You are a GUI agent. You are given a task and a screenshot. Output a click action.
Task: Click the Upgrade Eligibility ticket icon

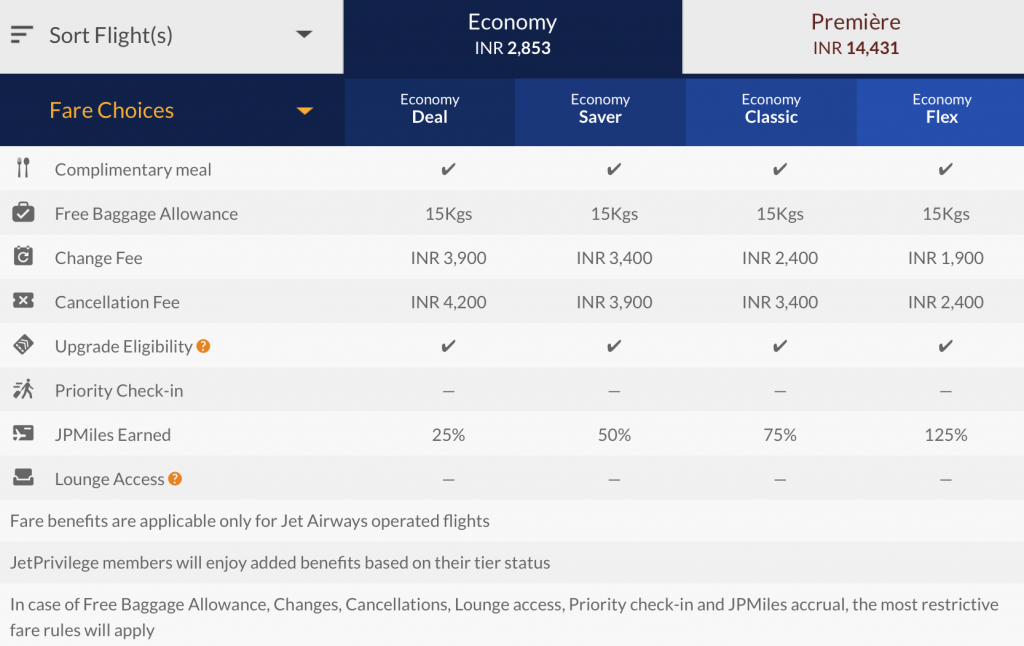click(23, 345)
